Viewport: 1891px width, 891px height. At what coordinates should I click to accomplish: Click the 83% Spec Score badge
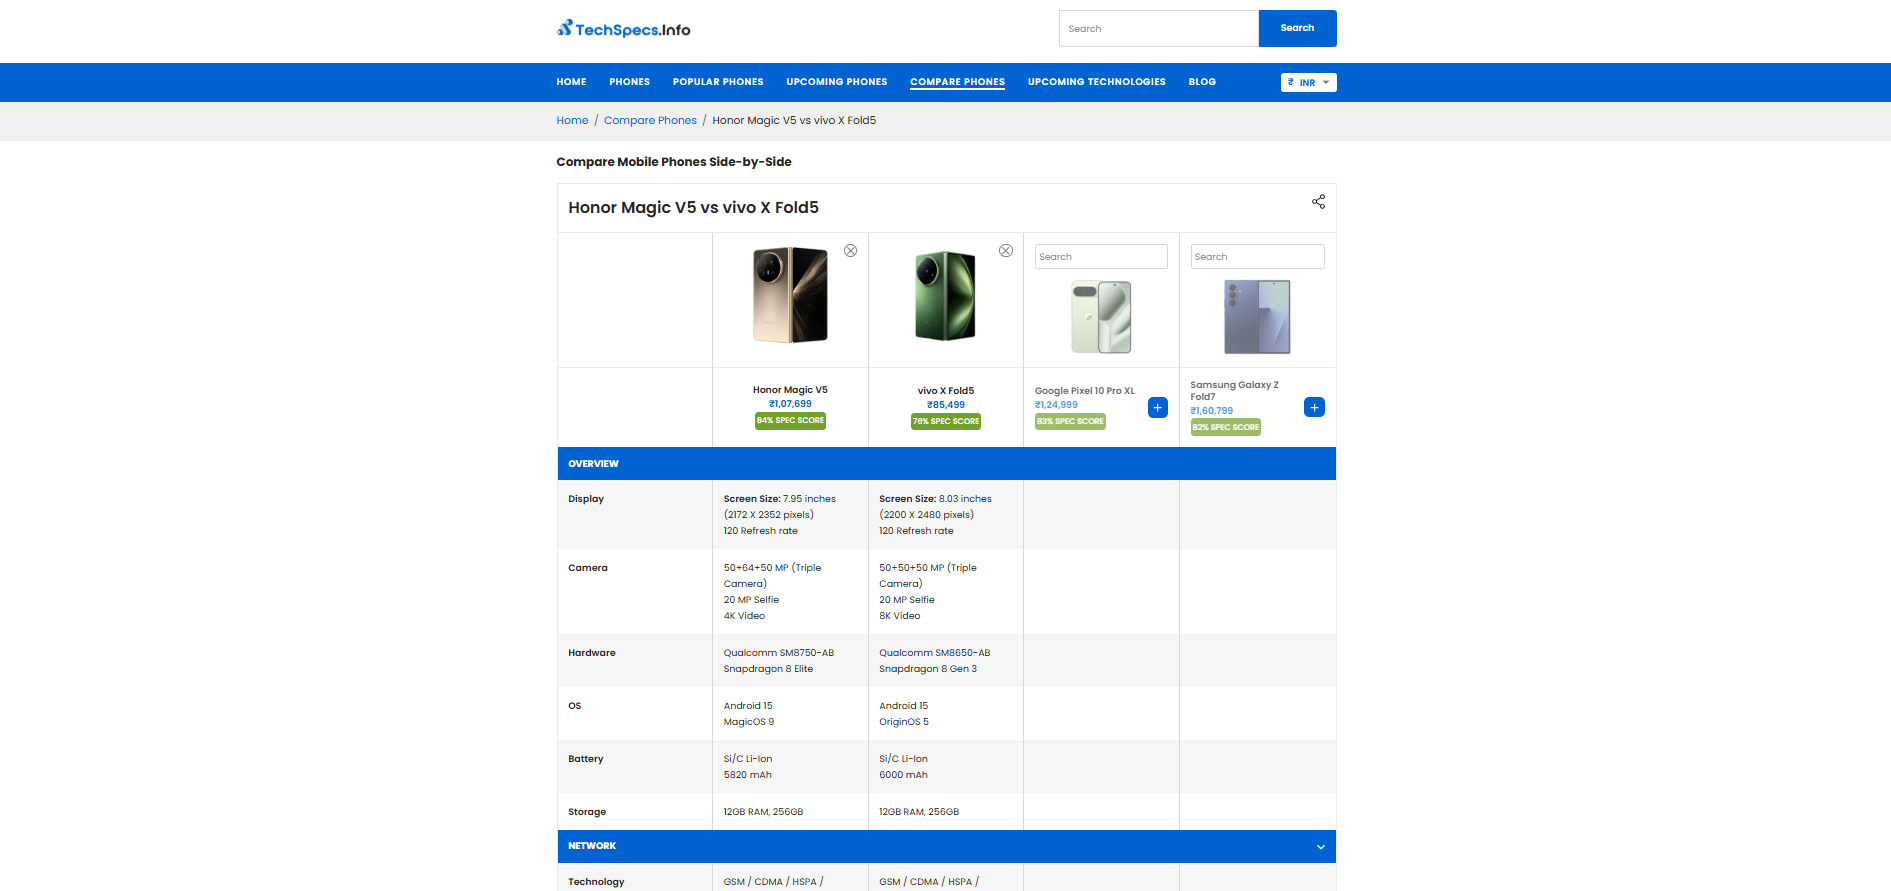tap(1070, 422)
